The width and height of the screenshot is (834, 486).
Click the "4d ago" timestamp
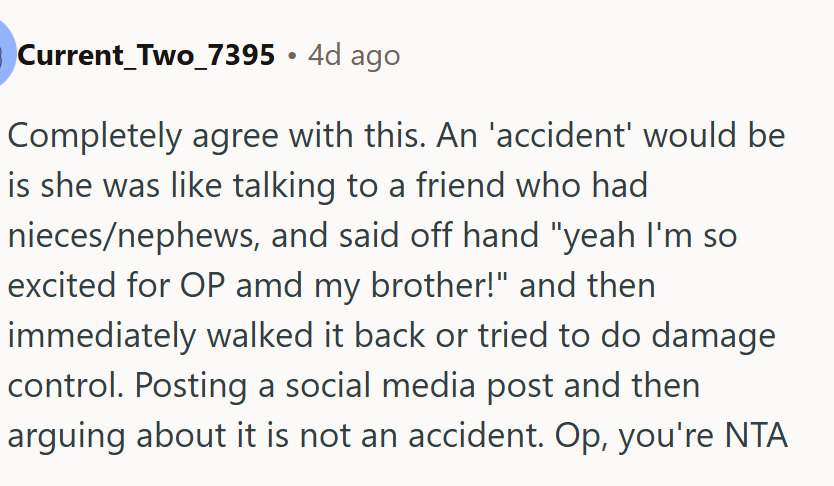354,56
